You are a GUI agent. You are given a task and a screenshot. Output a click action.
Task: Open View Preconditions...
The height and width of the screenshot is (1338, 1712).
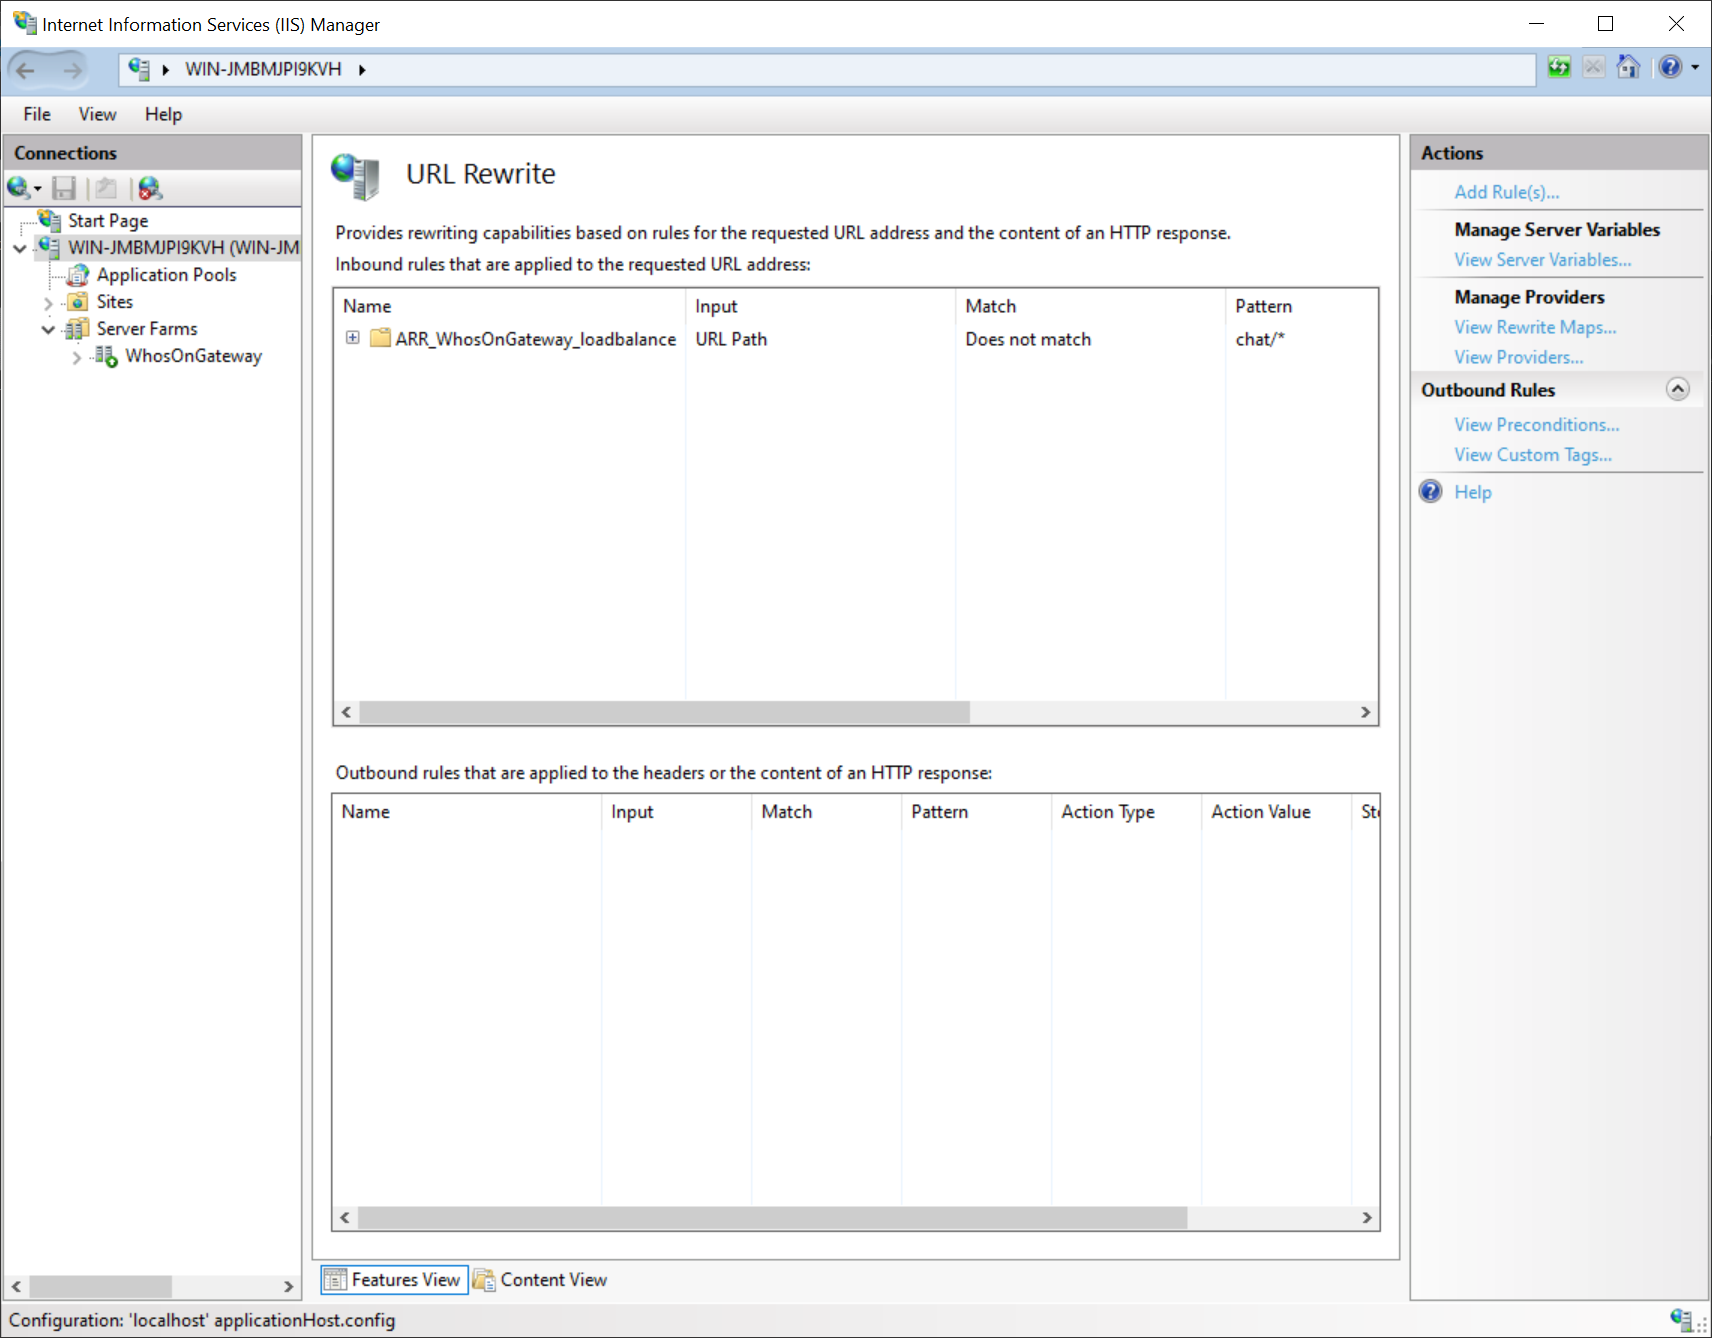1536,425
